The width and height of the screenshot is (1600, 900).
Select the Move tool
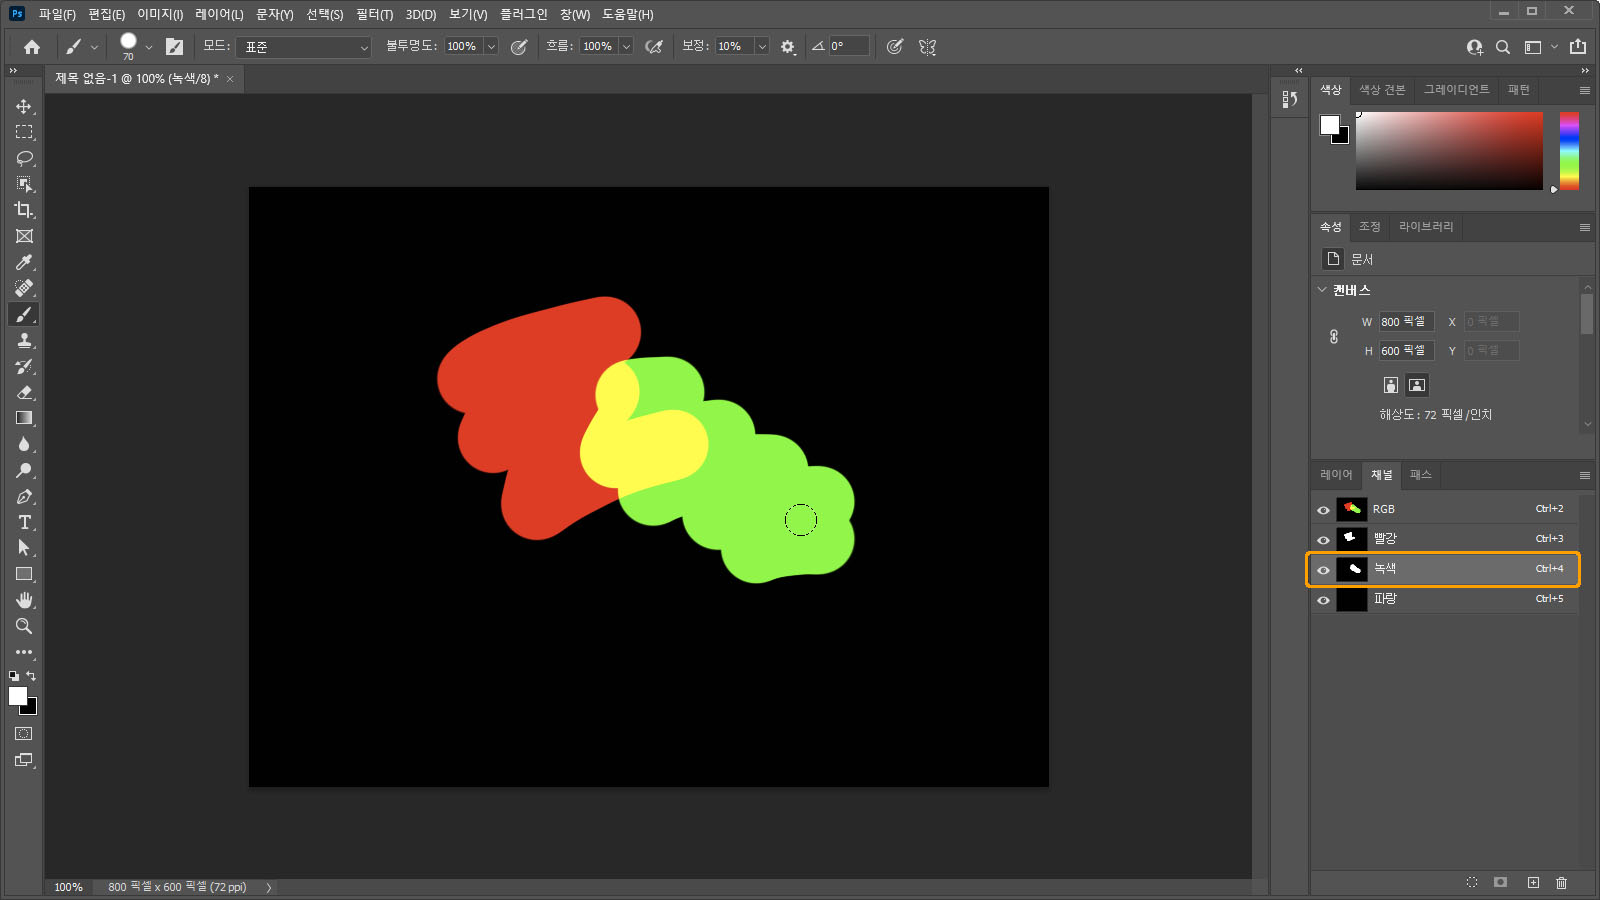click(x=24, y=106)
